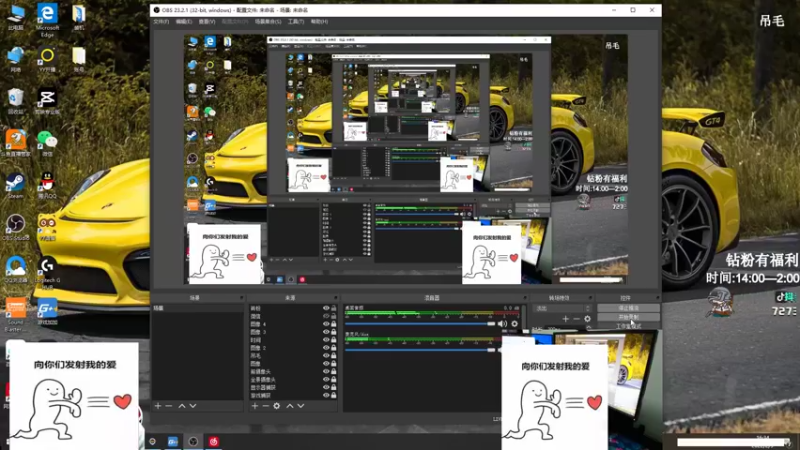
Task: Click the float button on the 混音器 panel header
Action: click(524, 298)
